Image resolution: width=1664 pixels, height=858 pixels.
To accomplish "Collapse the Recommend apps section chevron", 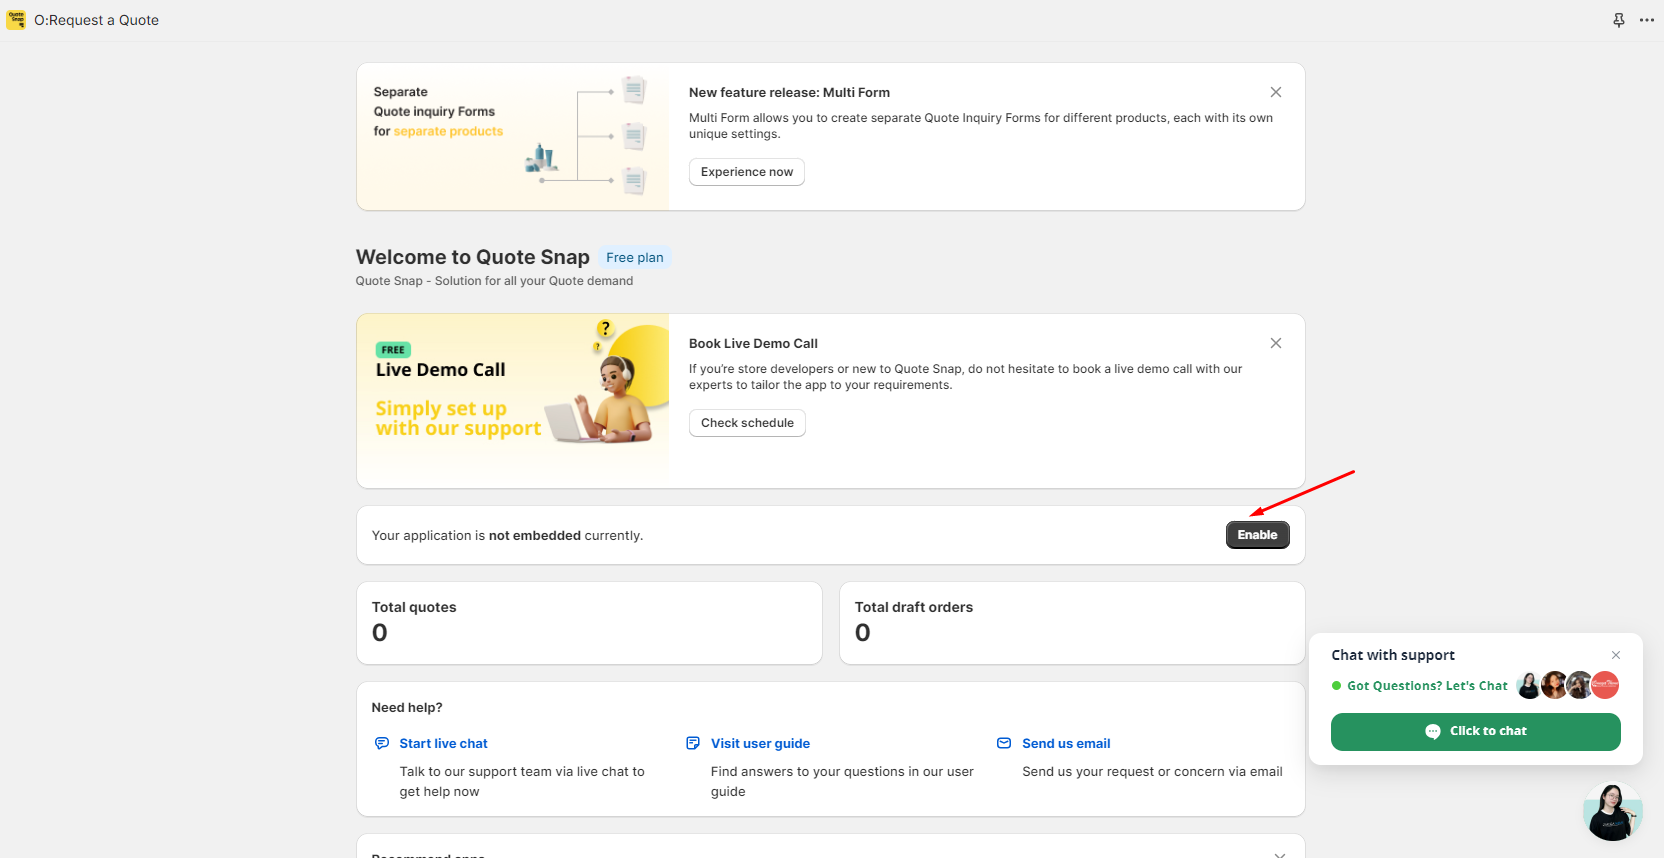I will 1279,853.
